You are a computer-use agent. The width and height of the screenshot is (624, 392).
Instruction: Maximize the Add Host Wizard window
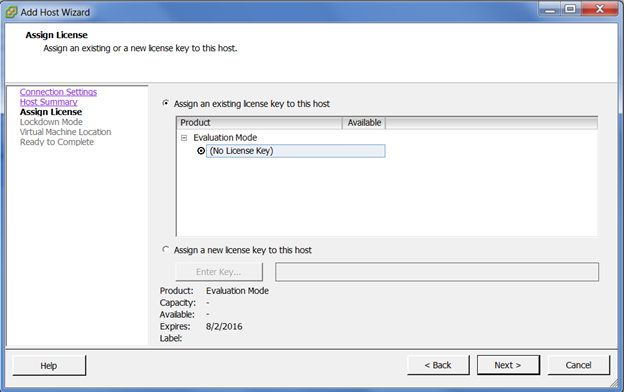571,9
